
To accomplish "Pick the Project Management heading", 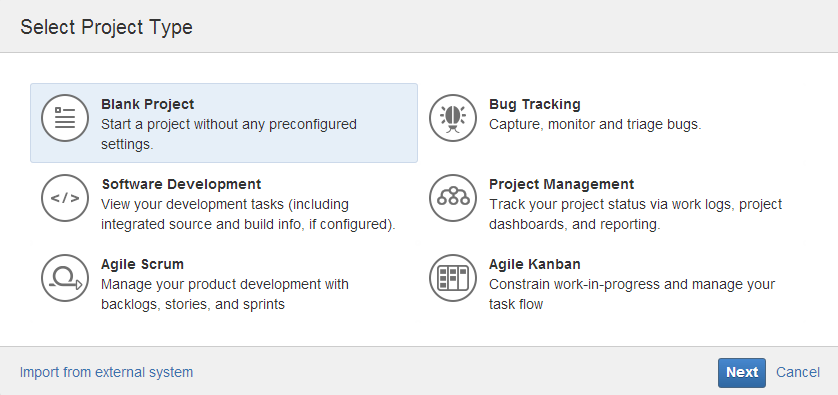I will [x=562, y=184].
